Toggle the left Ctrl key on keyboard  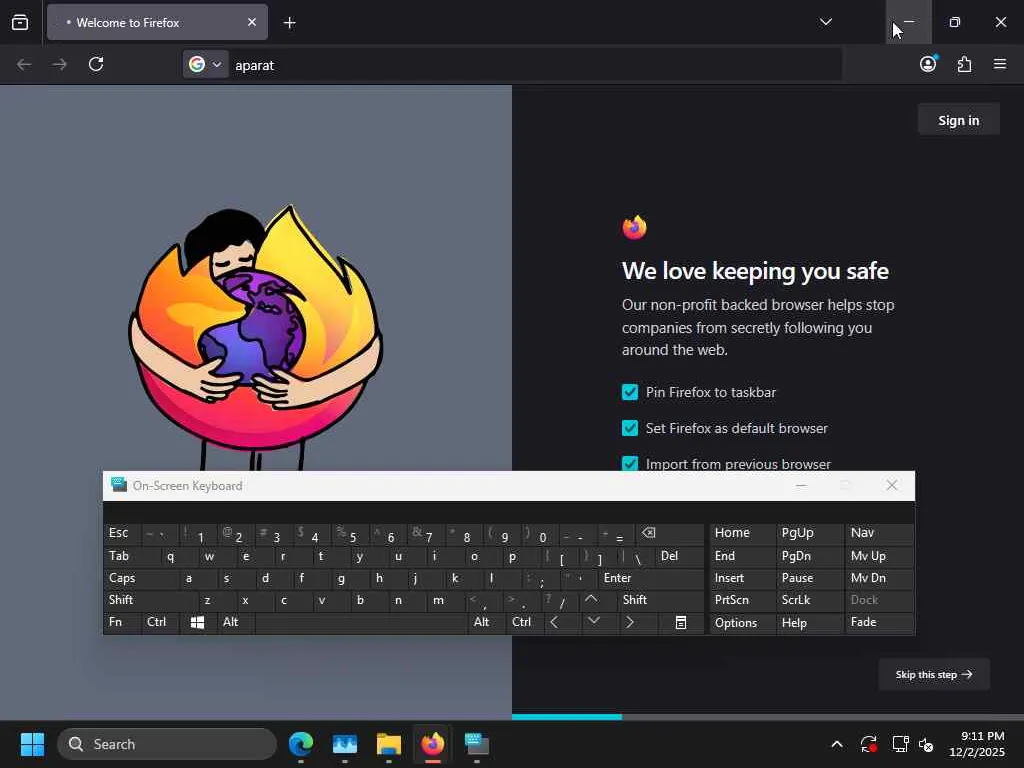160,622
